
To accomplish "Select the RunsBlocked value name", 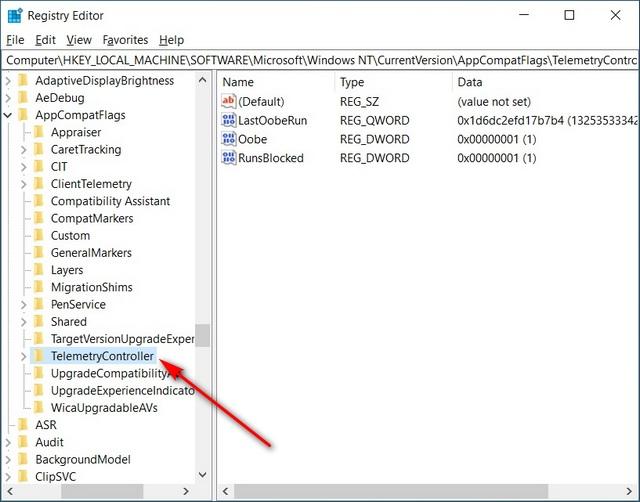I will pyautogui.click(x=271, y=158).
